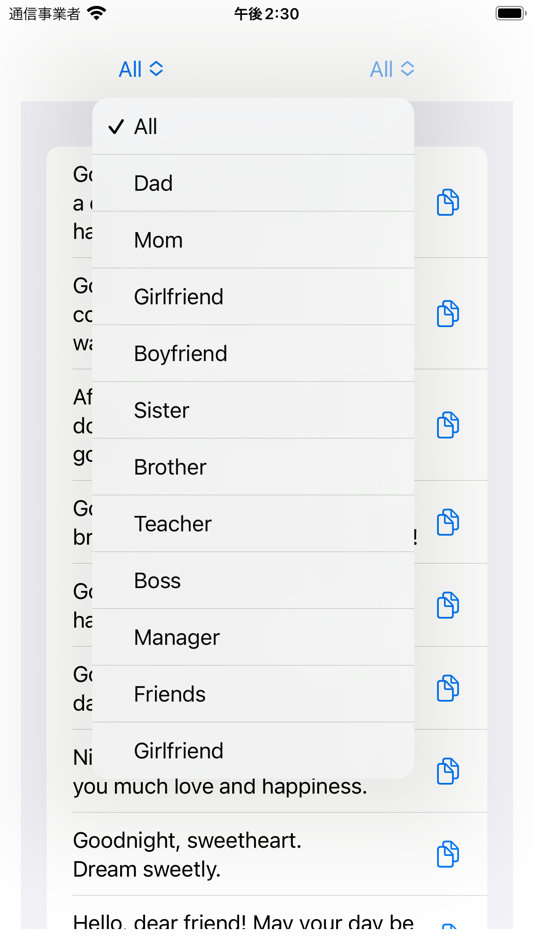Copy the message wishing much love and happiness

(x=448, y=771)
